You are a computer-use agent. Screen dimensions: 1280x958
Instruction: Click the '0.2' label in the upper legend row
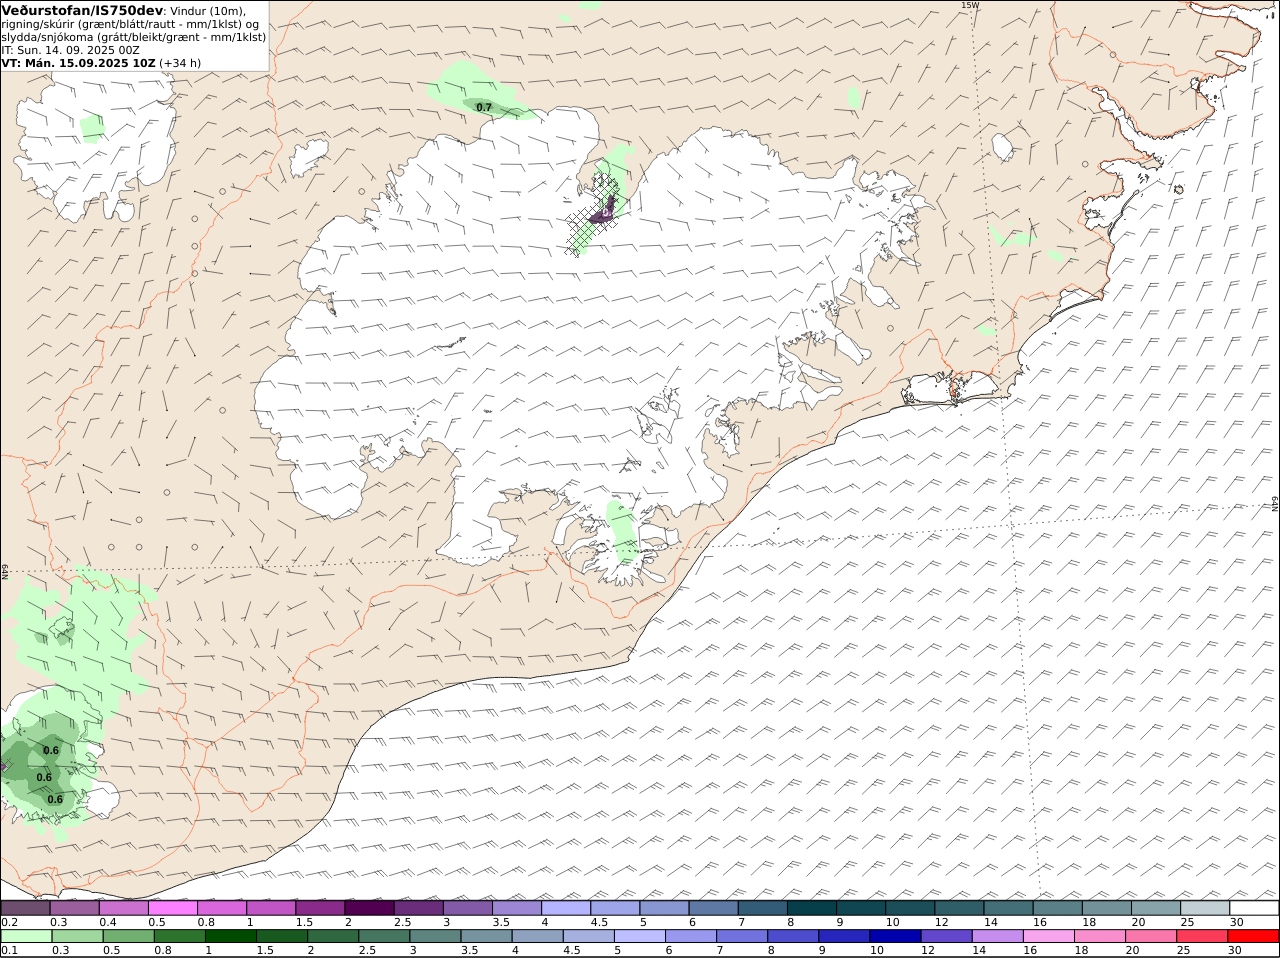click(9, 922)
